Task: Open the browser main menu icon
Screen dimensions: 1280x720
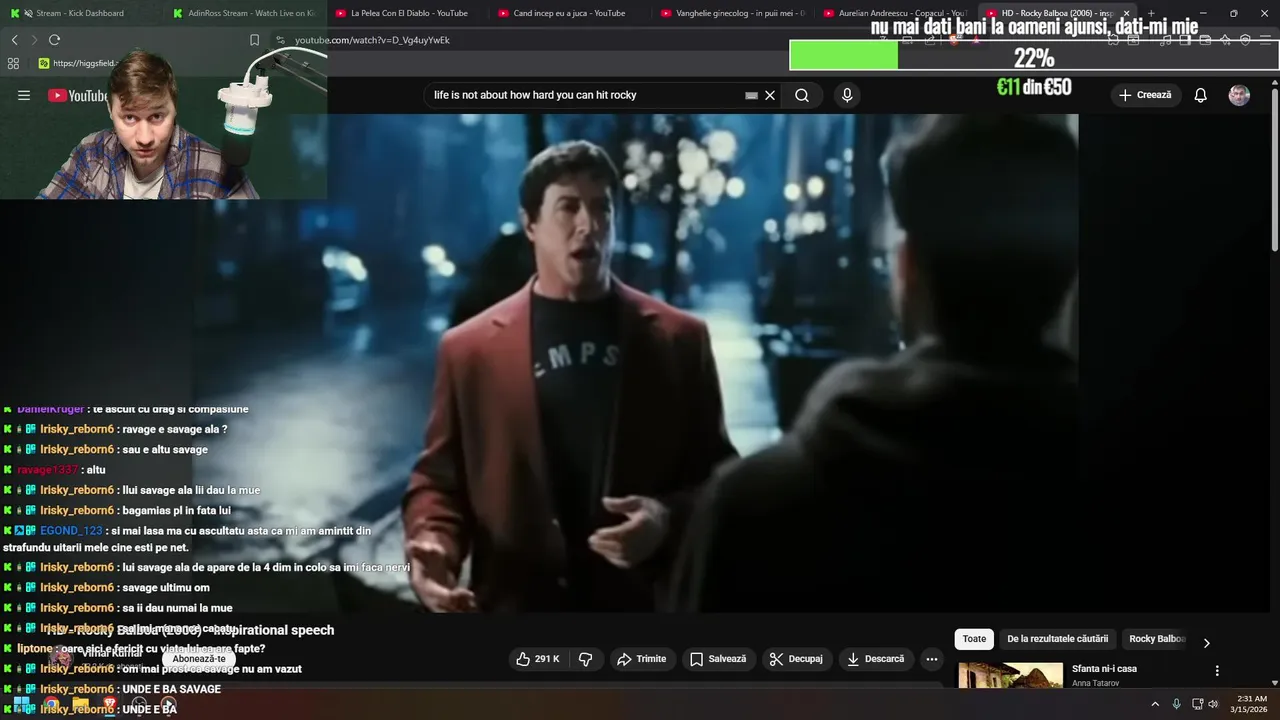Action: (x=1266, y=40)
